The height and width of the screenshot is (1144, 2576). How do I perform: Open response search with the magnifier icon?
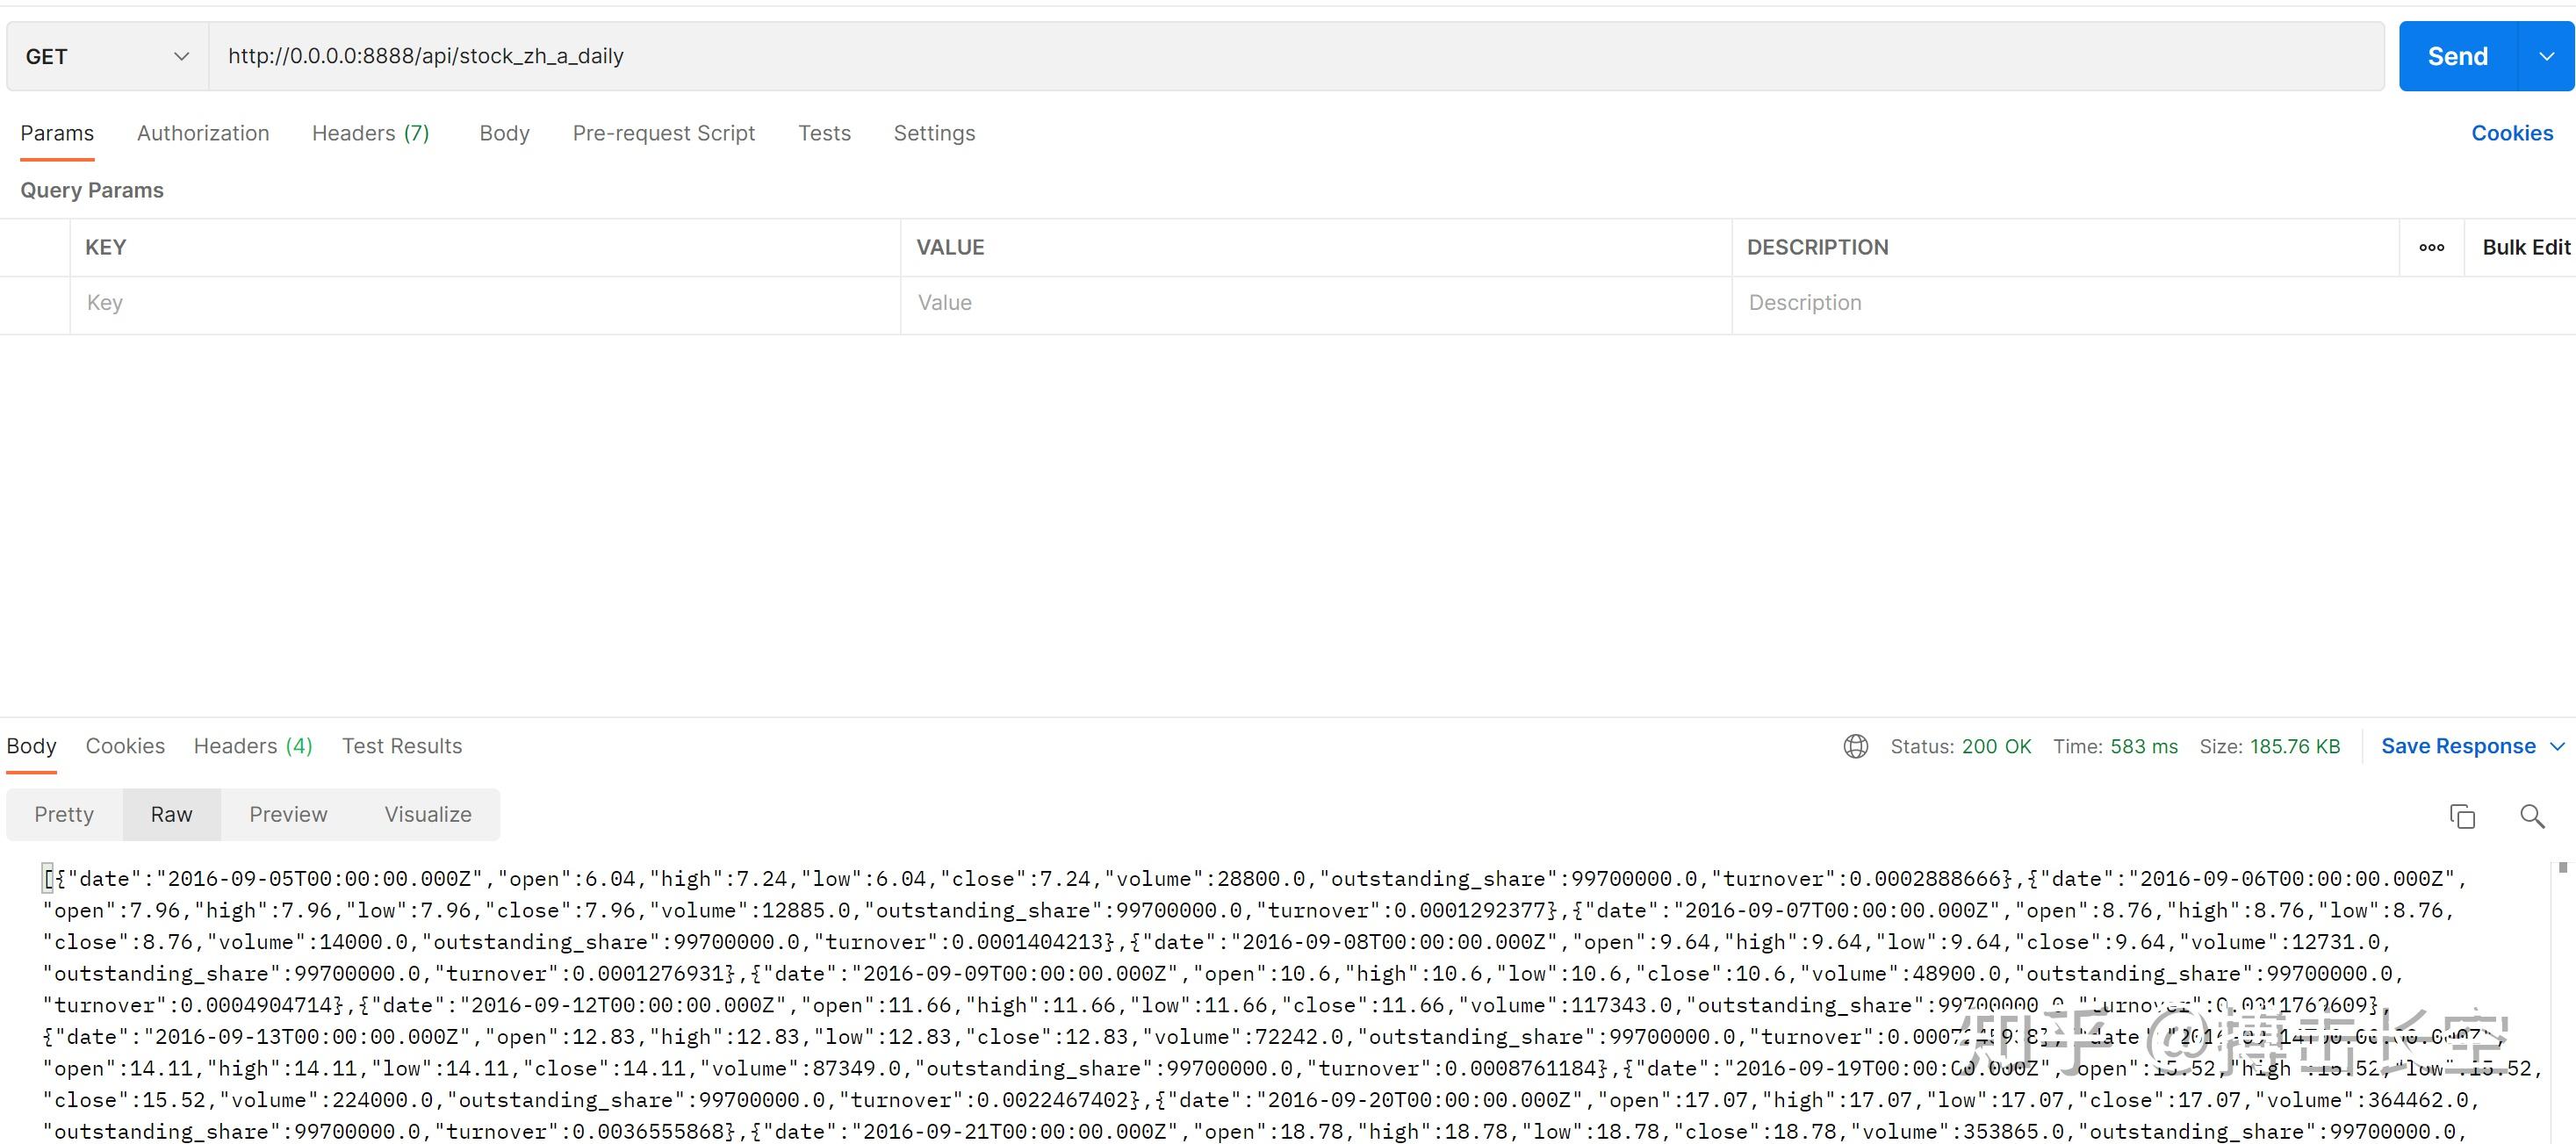[2533, 816]
